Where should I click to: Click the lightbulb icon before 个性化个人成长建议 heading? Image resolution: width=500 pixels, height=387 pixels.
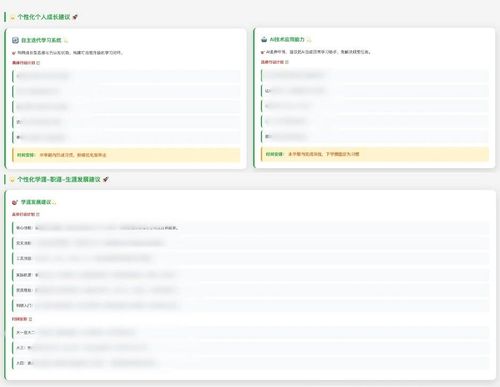(13, 17)
